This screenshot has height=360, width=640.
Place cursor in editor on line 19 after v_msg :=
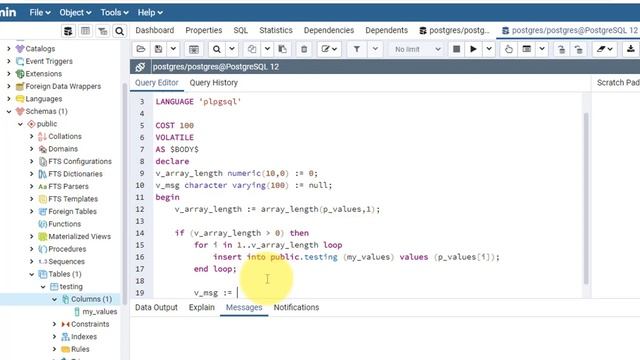237,293
